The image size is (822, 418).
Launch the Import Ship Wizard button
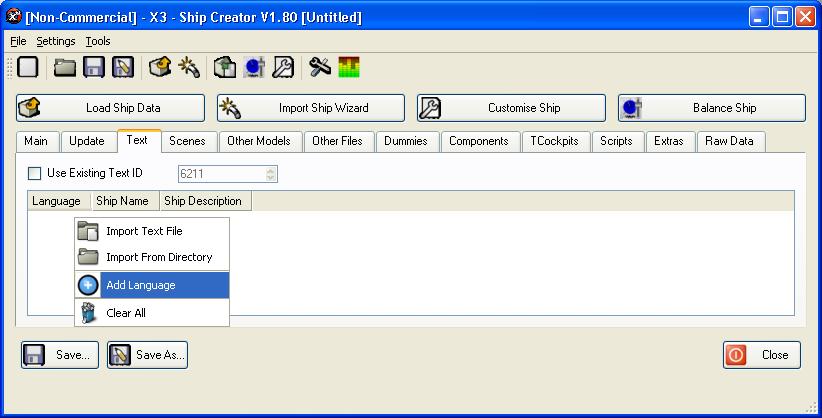(311, 108)
